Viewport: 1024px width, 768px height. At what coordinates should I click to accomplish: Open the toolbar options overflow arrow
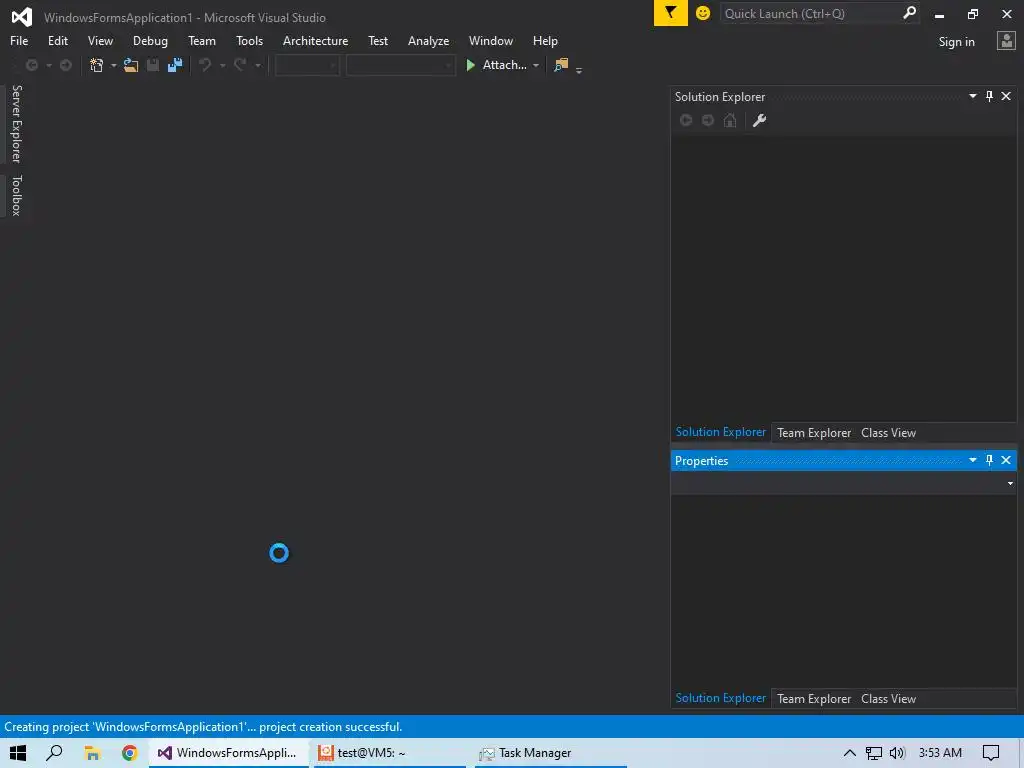579,69
